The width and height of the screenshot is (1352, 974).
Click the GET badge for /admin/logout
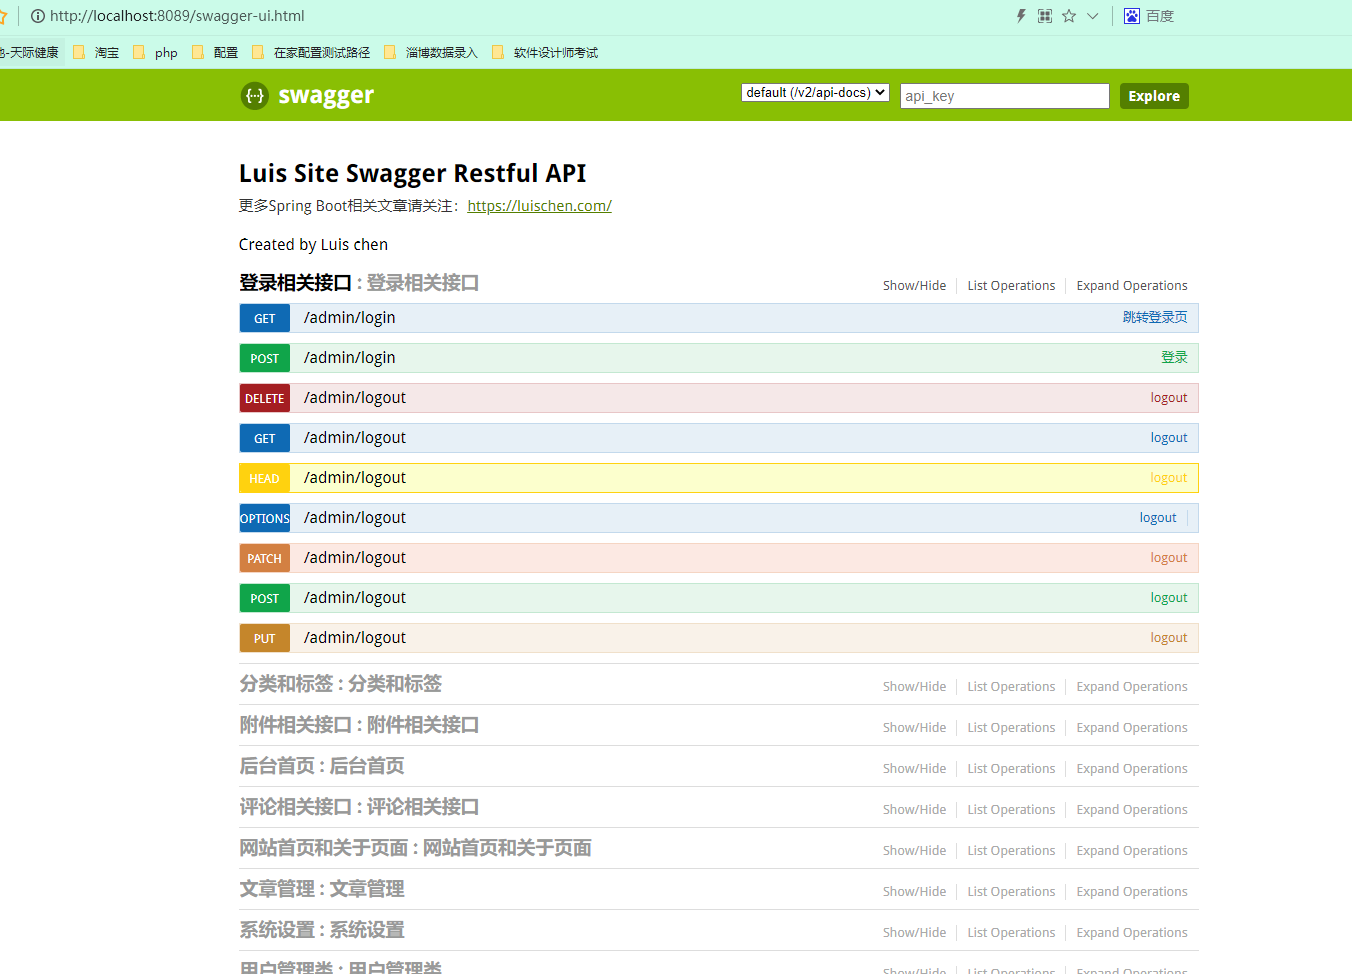click(265, 438)
